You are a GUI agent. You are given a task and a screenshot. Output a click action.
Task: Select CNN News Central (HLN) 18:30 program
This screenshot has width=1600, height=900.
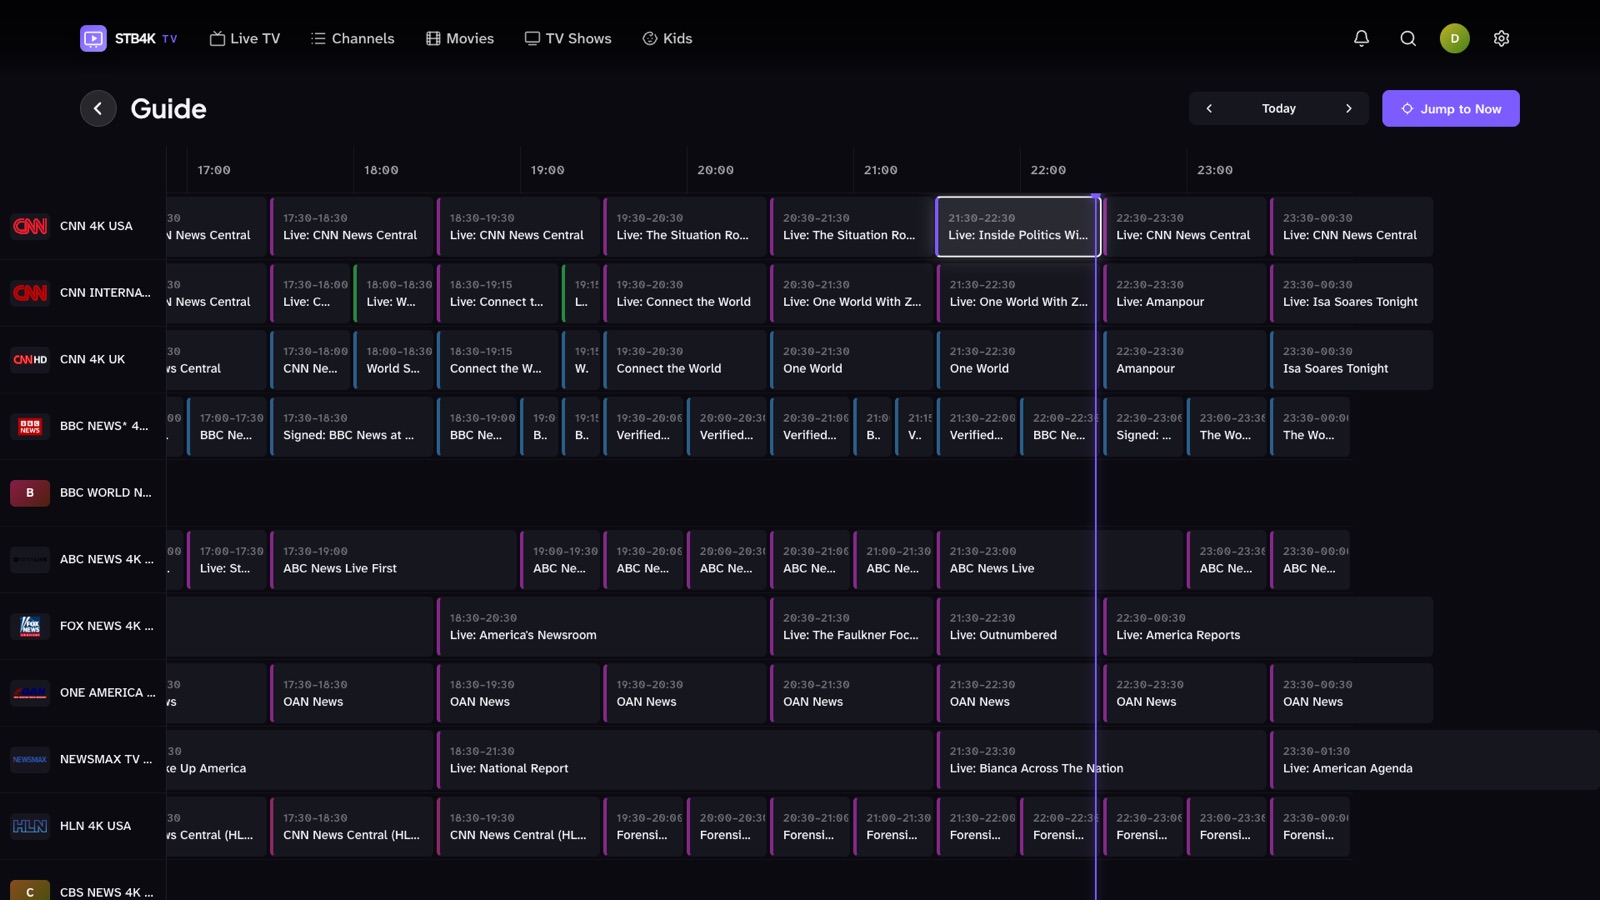coord(518,827)
